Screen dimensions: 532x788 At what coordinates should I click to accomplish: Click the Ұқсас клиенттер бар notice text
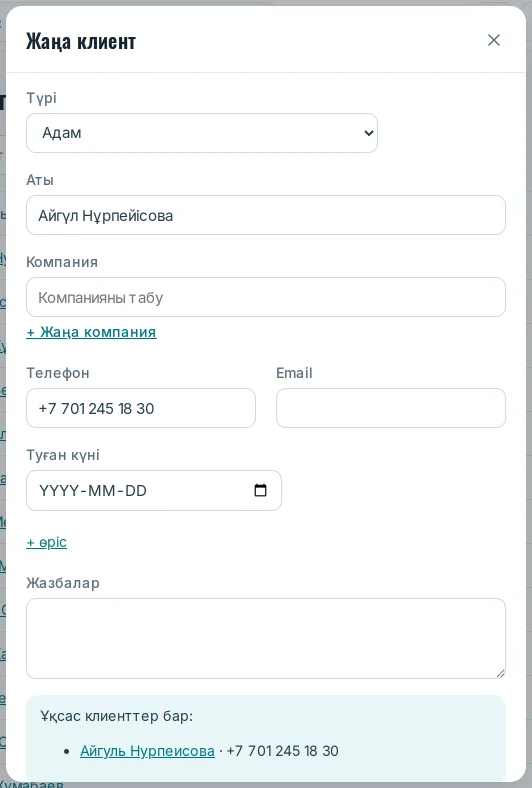[x=117, y=716]
